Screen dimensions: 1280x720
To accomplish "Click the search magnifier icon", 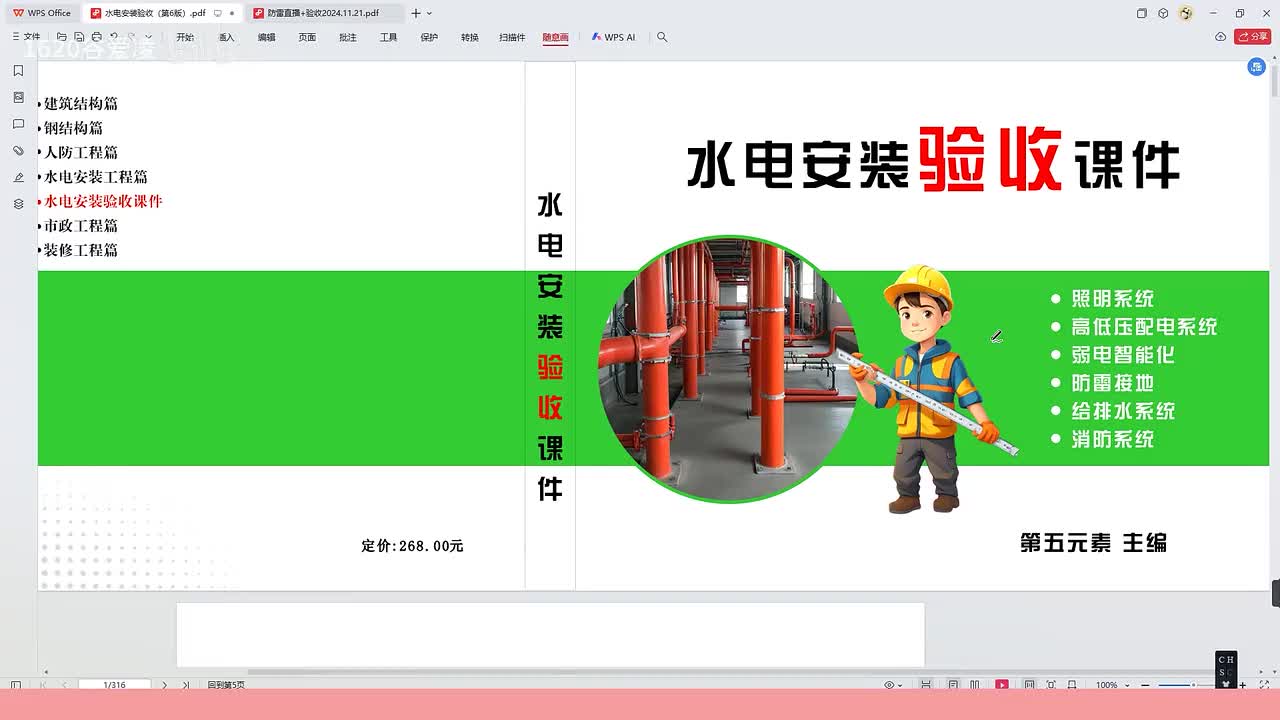I will pos(662,37).
